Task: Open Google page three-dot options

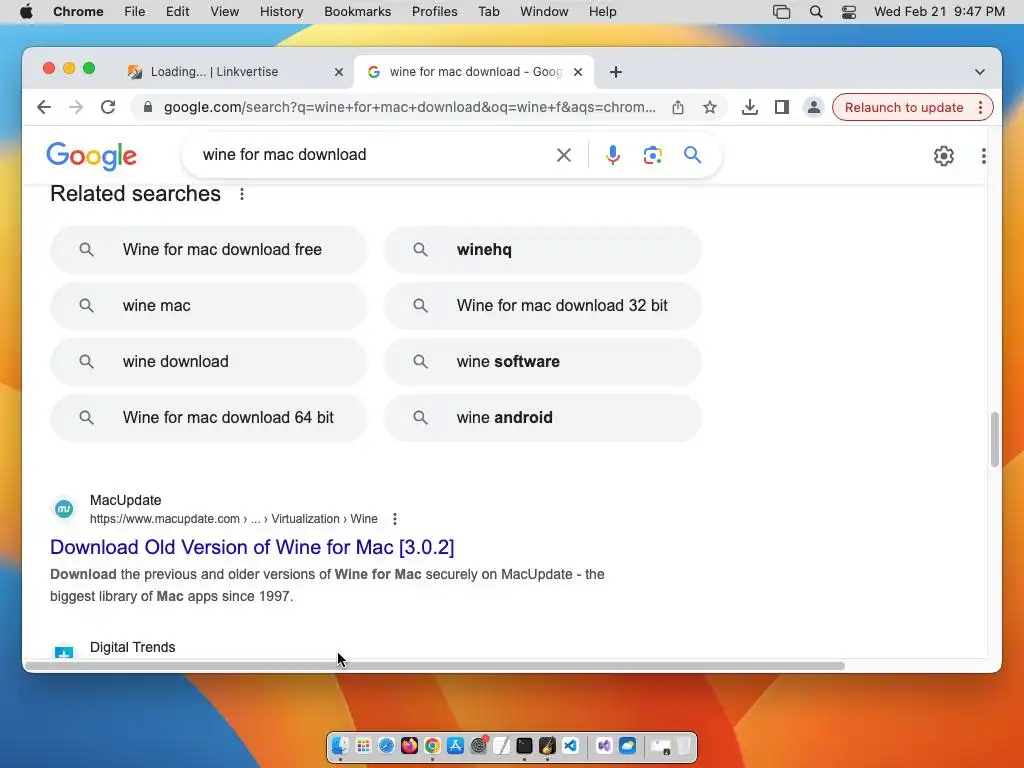Action: coord(984,155)
